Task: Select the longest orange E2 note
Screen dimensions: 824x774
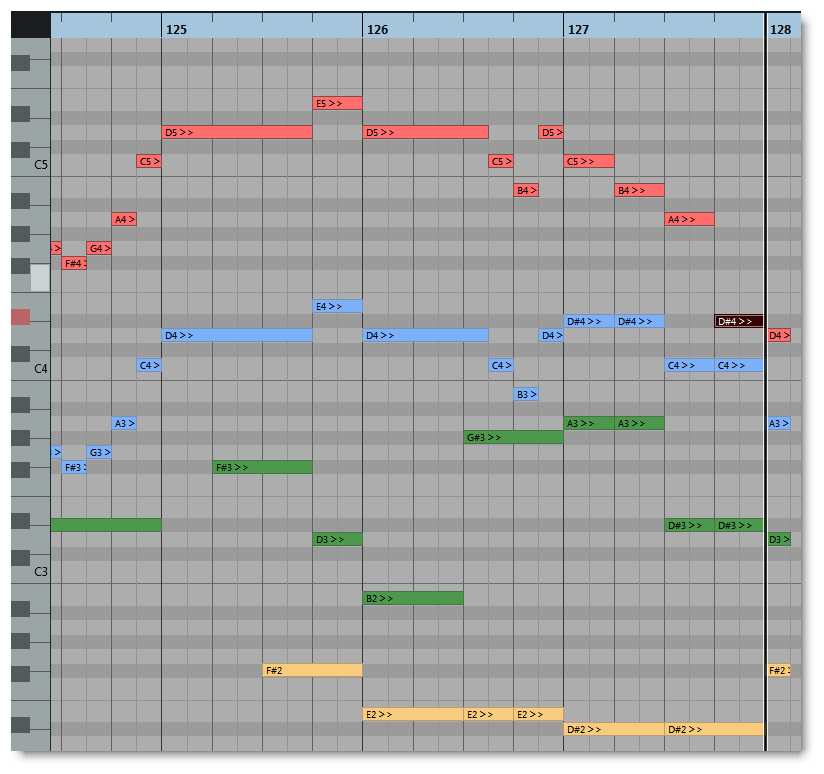Action: point(413,715)
